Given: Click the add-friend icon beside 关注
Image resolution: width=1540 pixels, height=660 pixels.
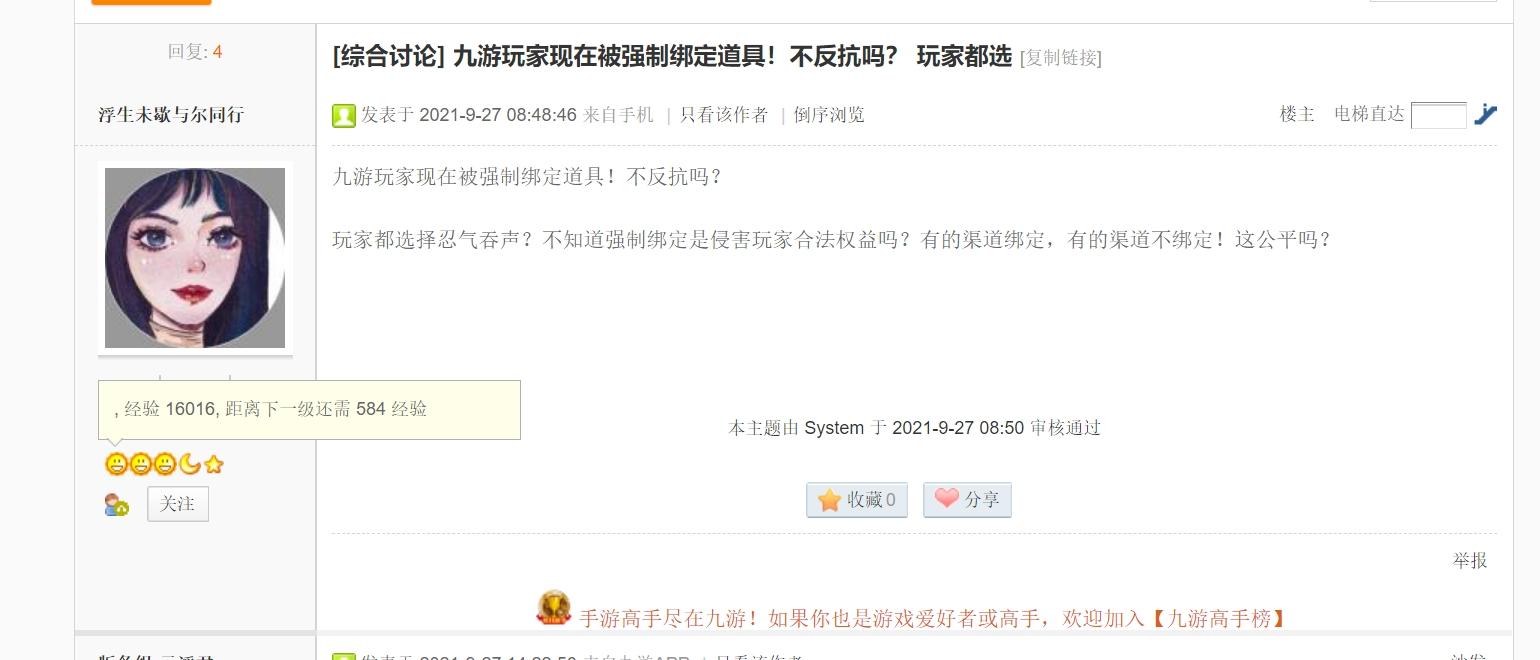Looking at the screenshot, I should (117, 505).
